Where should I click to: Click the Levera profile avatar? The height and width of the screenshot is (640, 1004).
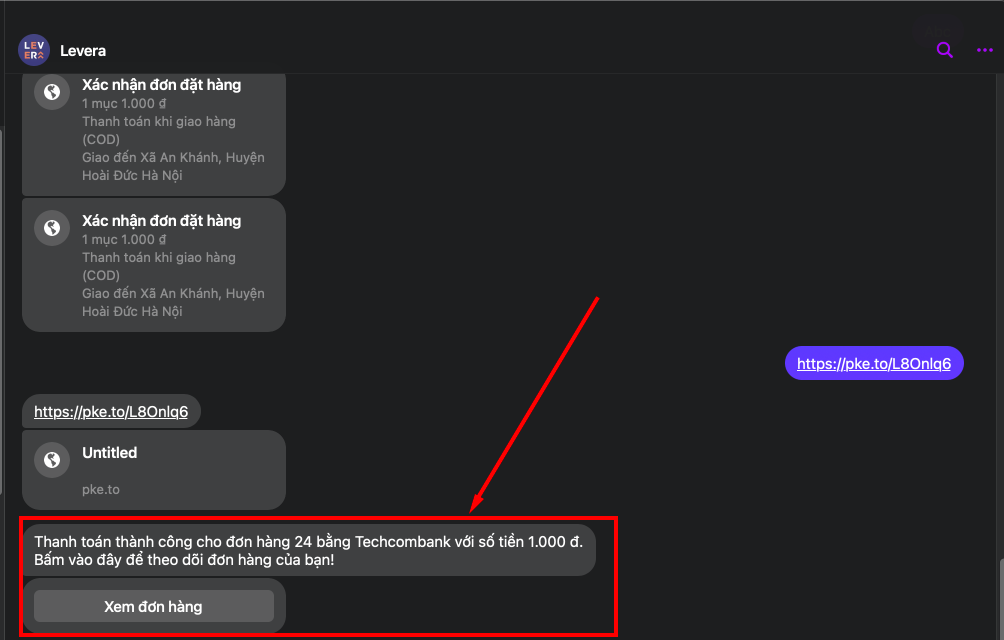coord(33,50)
